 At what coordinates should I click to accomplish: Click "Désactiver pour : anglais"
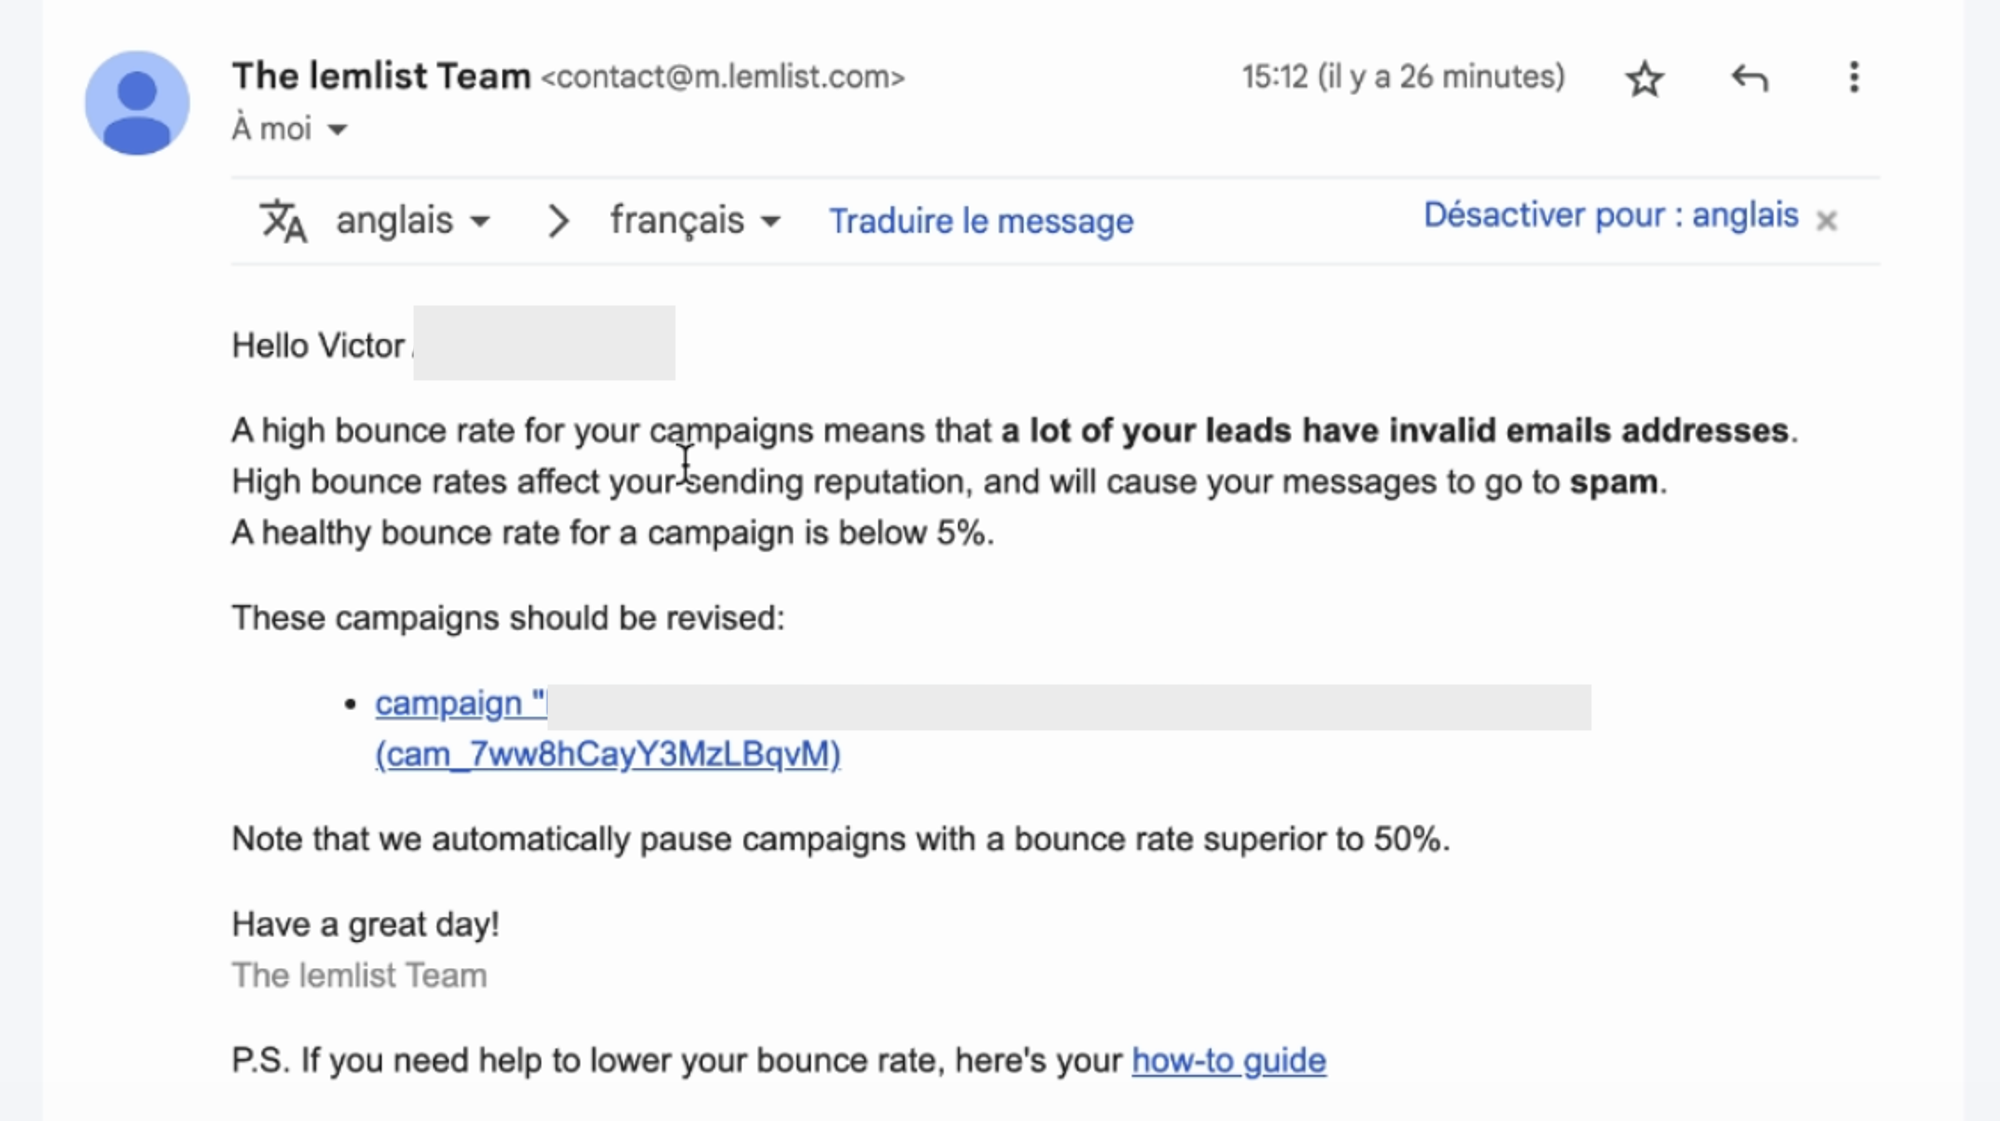(1611, 216)
